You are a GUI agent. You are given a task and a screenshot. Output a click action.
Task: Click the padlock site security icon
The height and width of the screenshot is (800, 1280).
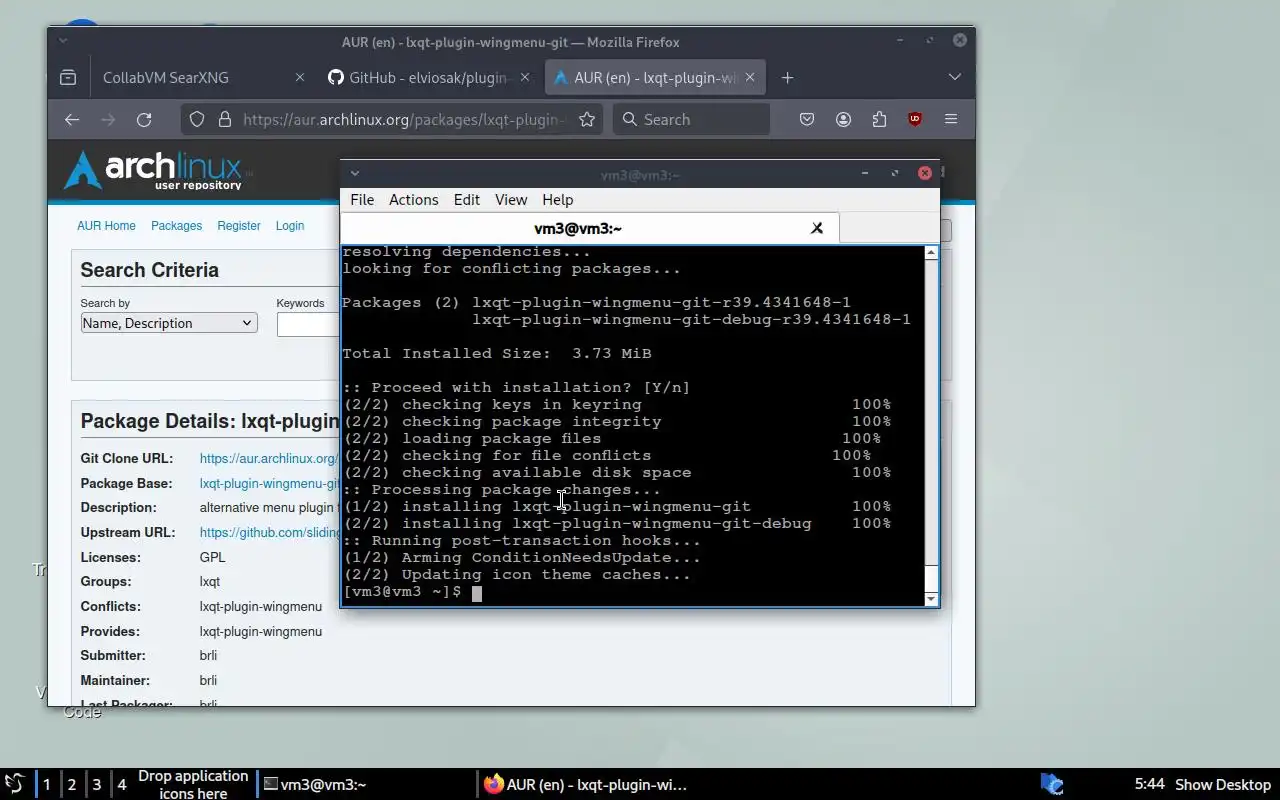coord(225,119)
